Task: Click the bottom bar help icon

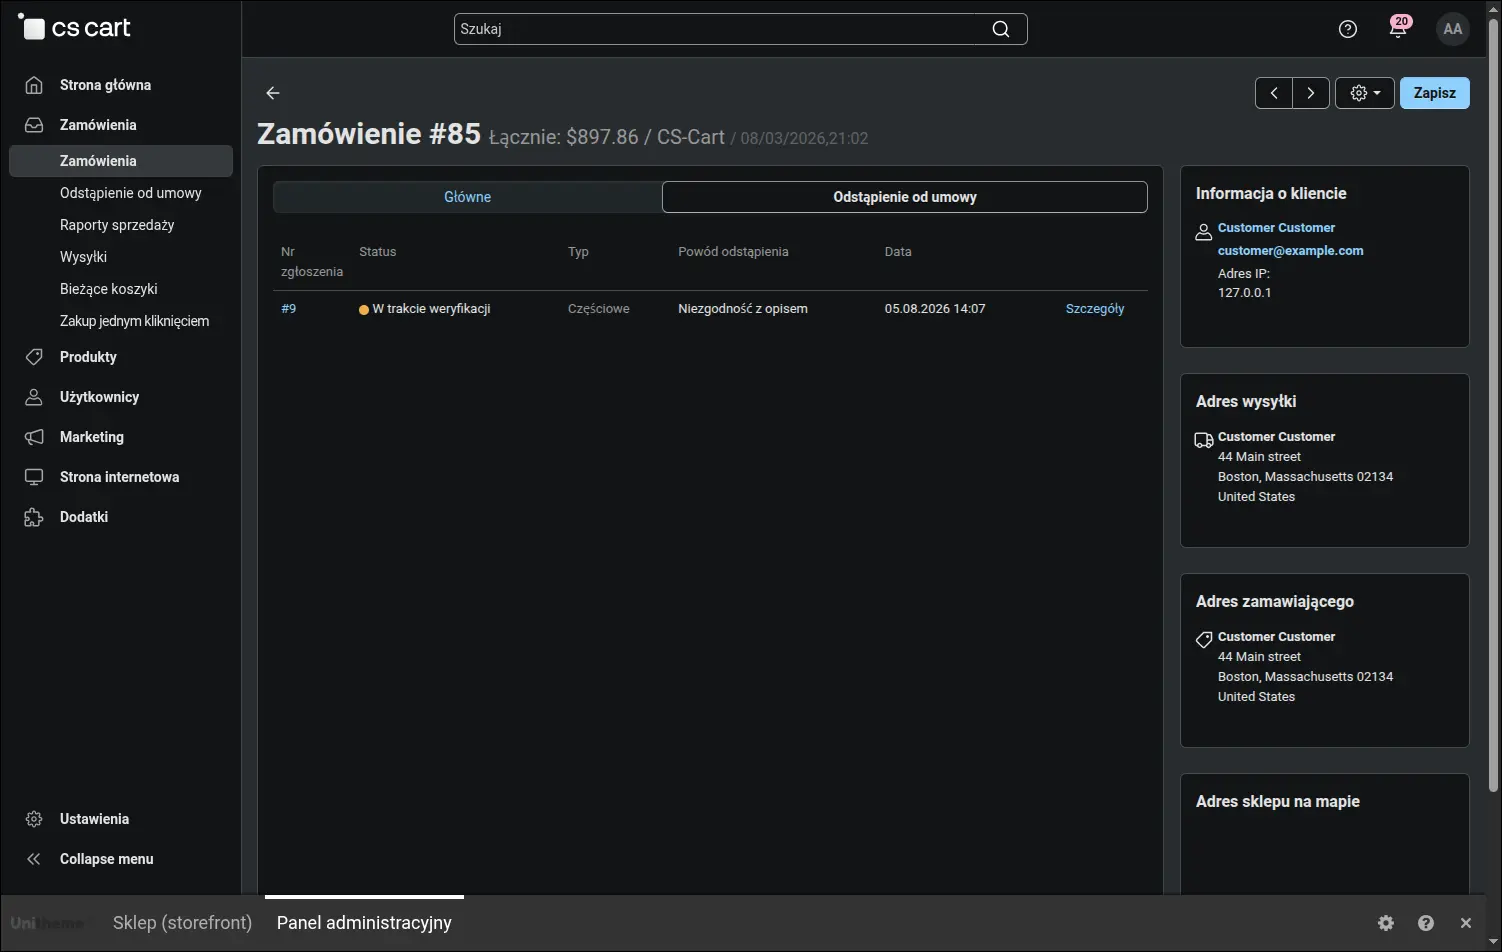Action: point(1426,923)
